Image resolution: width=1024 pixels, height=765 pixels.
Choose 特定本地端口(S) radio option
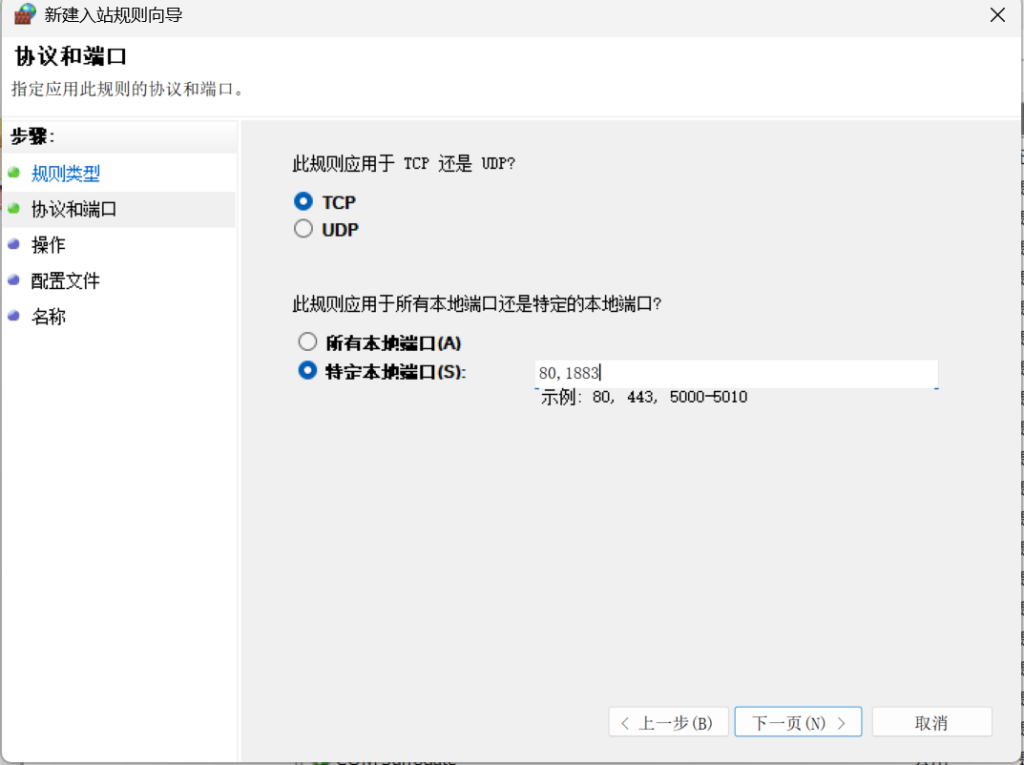coord(307,371)
